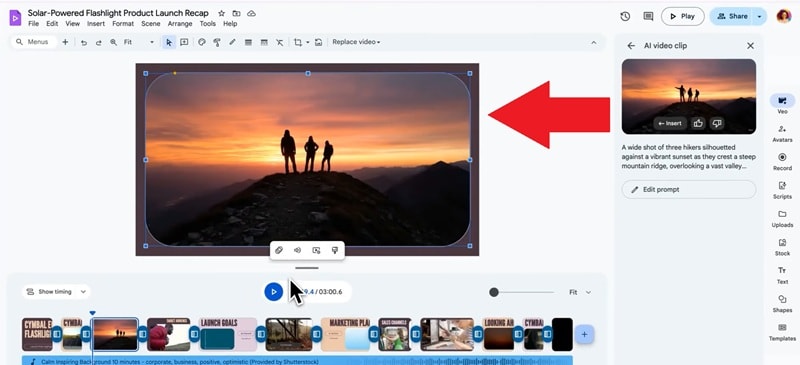Open the Scripts sidebar tab
Screen dimensions: 800x365
[782, 190]
